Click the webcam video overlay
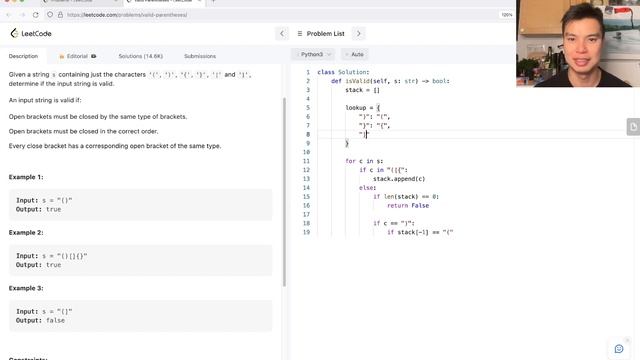The height and width of the screenshot is (360, 640). click(578, 43)
